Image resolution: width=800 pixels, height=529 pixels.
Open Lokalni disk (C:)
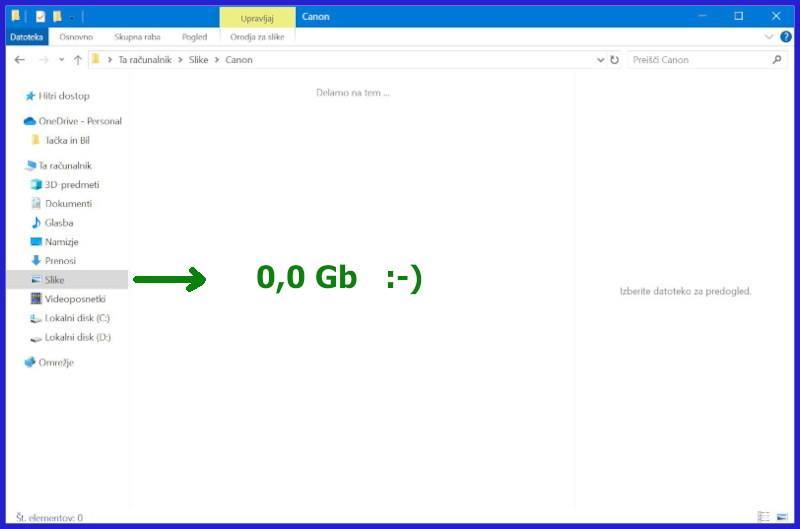tap(77, 318)
